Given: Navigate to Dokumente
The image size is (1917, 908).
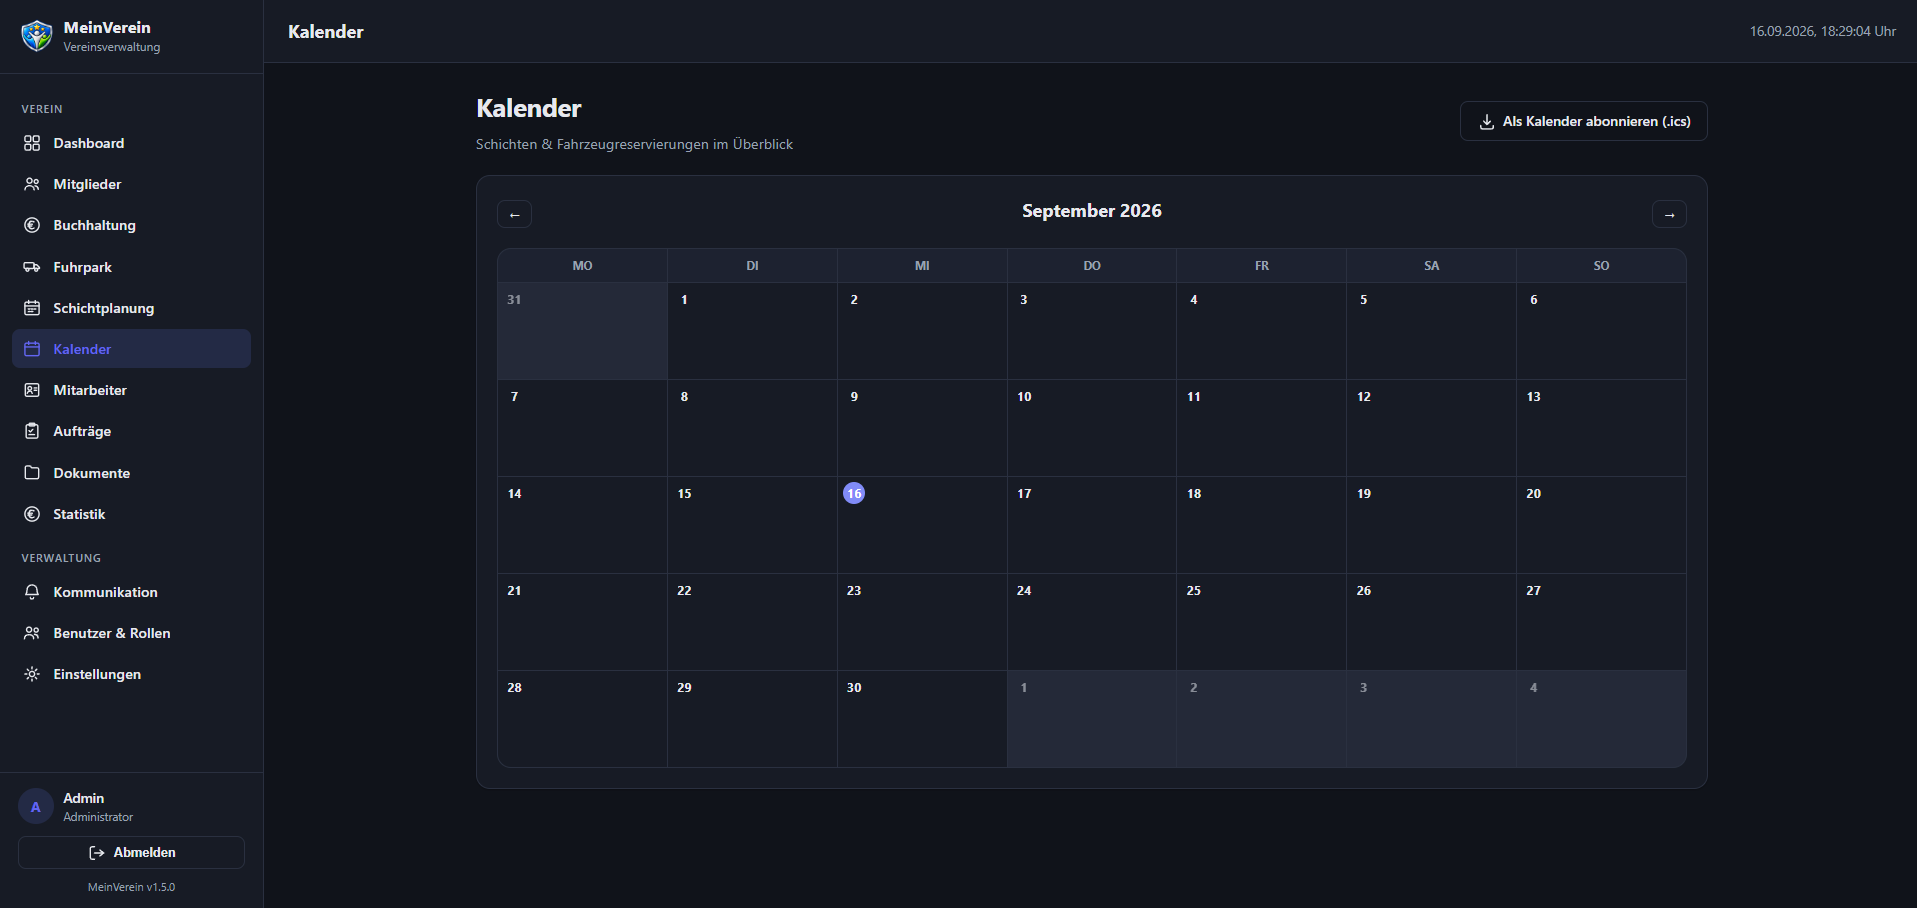Looking at the screenshot, I should (x=131, y=473).
